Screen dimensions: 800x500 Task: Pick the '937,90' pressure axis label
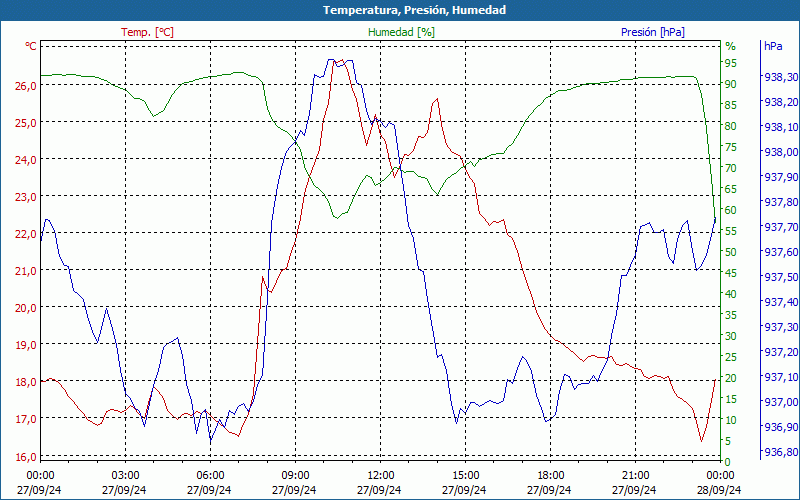point(781,177)
